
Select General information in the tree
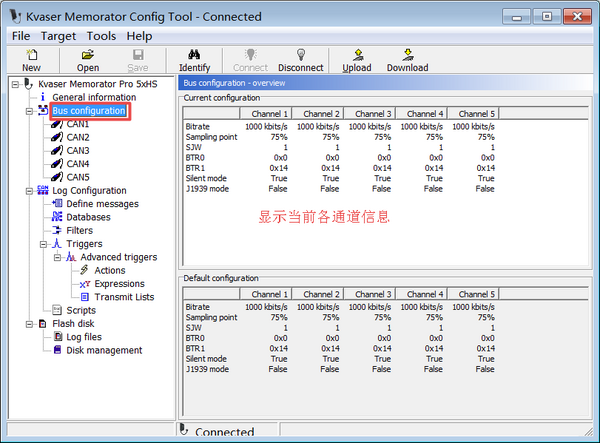(x=94, y=97)
